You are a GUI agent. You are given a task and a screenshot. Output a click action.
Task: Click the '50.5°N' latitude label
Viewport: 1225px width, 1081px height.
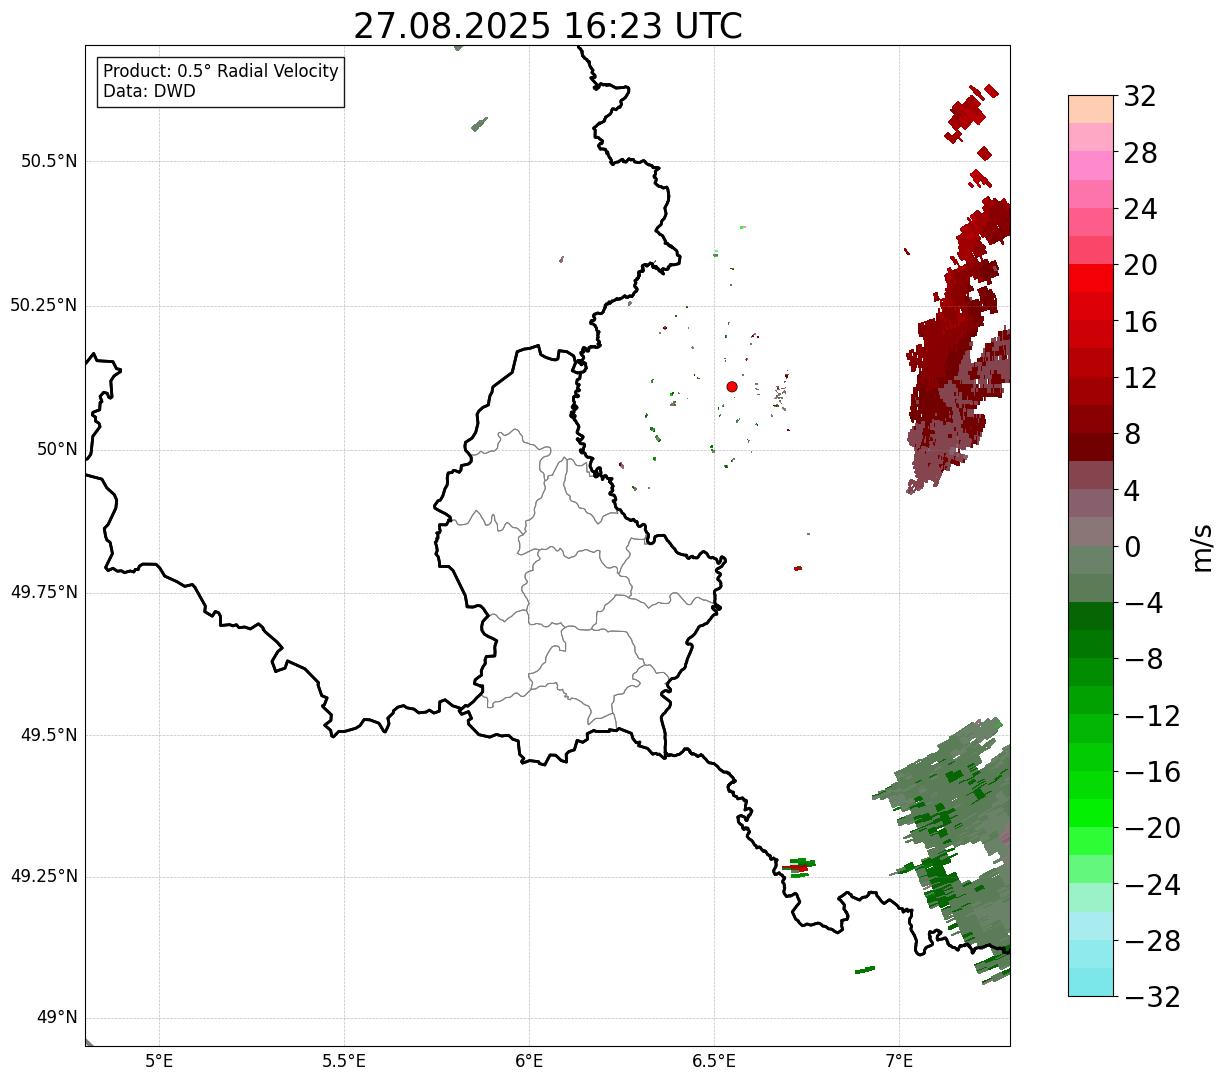coord(49,161)
